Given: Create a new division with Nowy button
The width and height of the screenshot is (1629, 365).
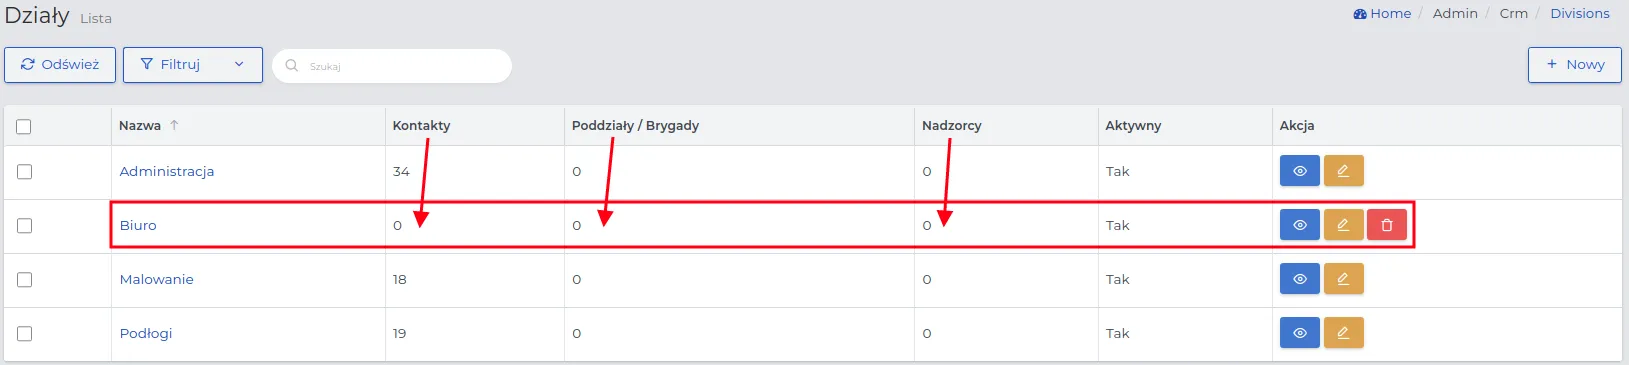Looking at the screenshot, I should 1575,65.
